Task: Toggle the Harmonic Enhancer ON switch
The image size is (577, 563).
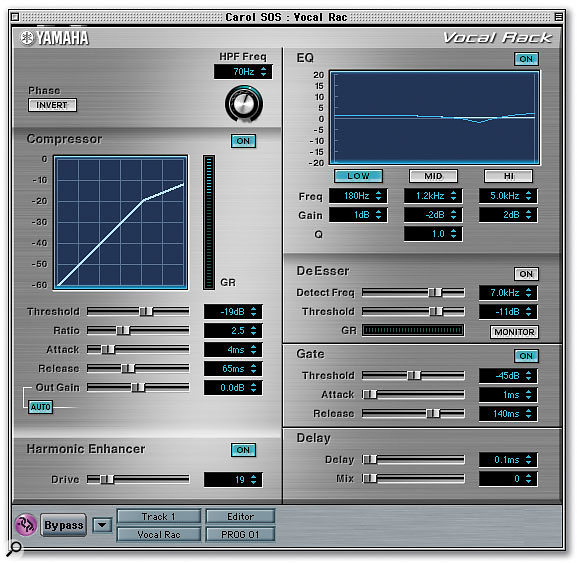Action: pos(243,450)
